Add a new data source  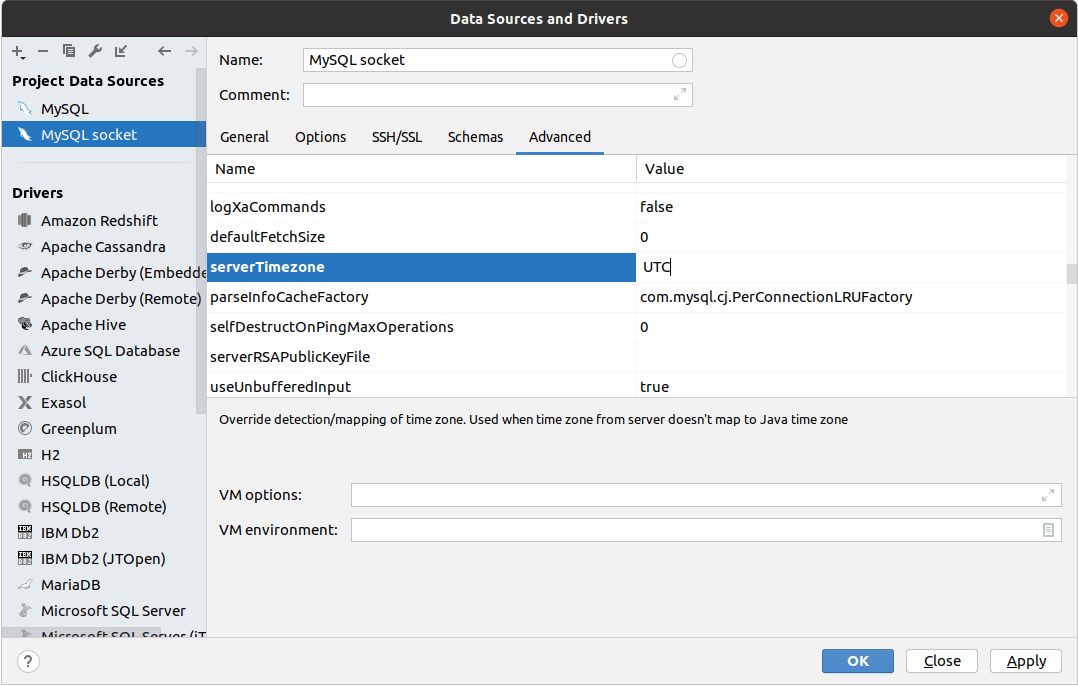(15, 51)
